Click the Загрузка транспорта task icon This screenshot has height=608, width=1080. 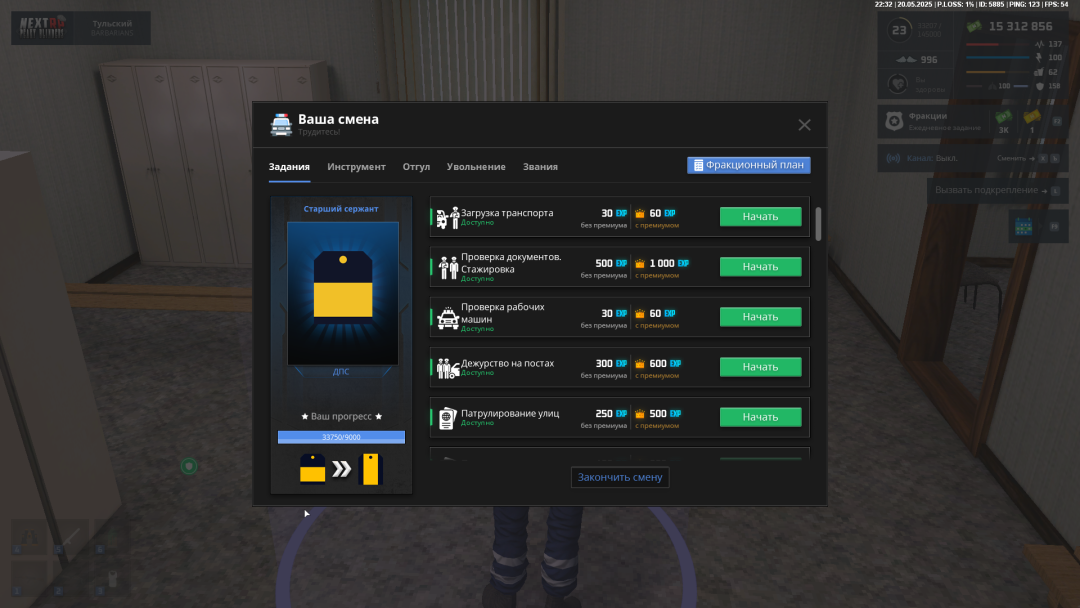[448, 218]
